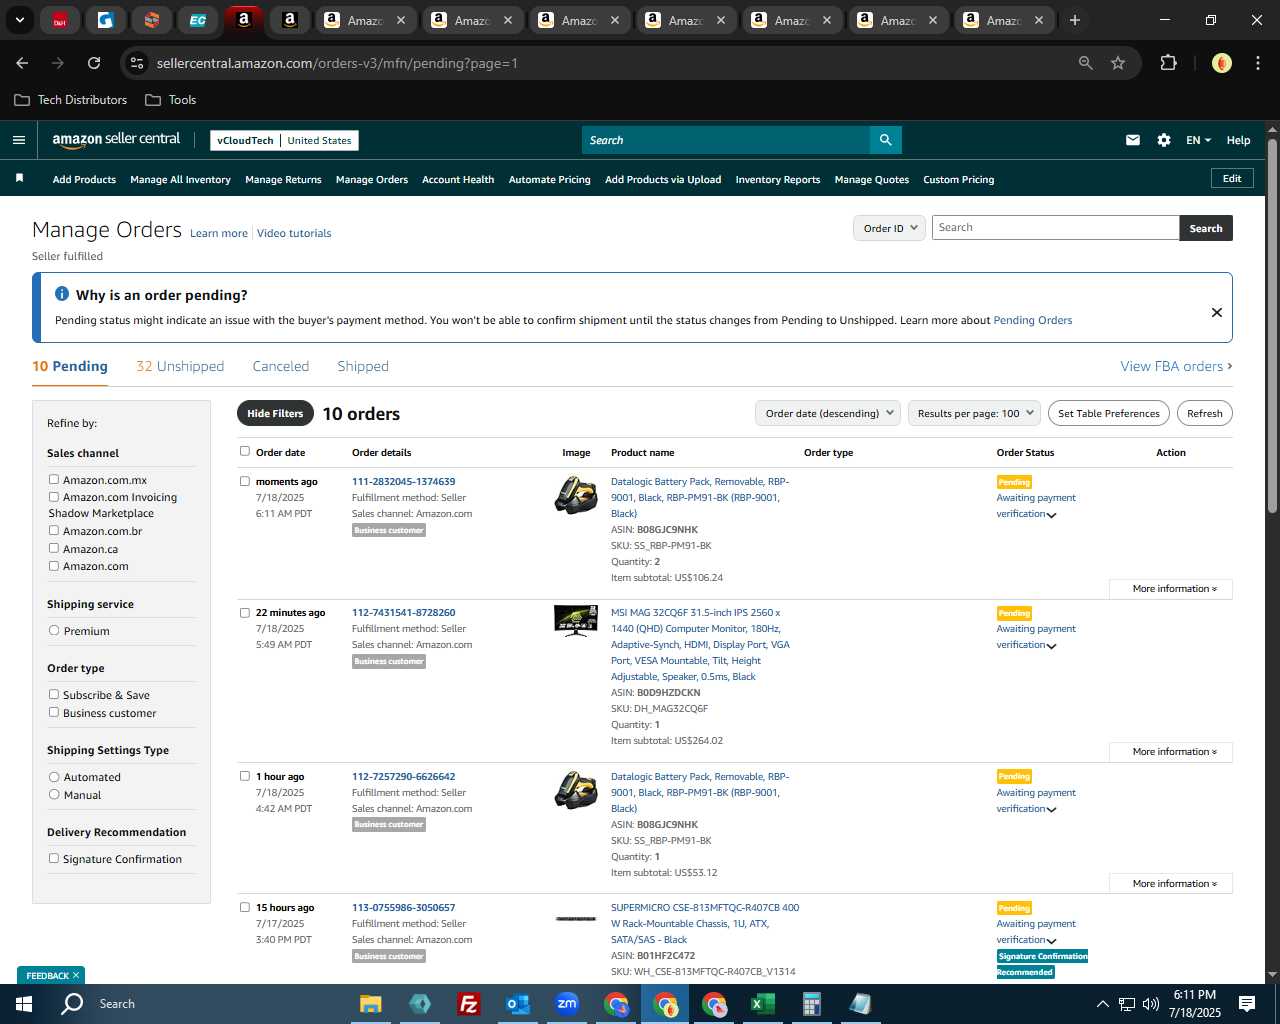
Task: Open the EN language dropdown
Action: coord(1198,140)
